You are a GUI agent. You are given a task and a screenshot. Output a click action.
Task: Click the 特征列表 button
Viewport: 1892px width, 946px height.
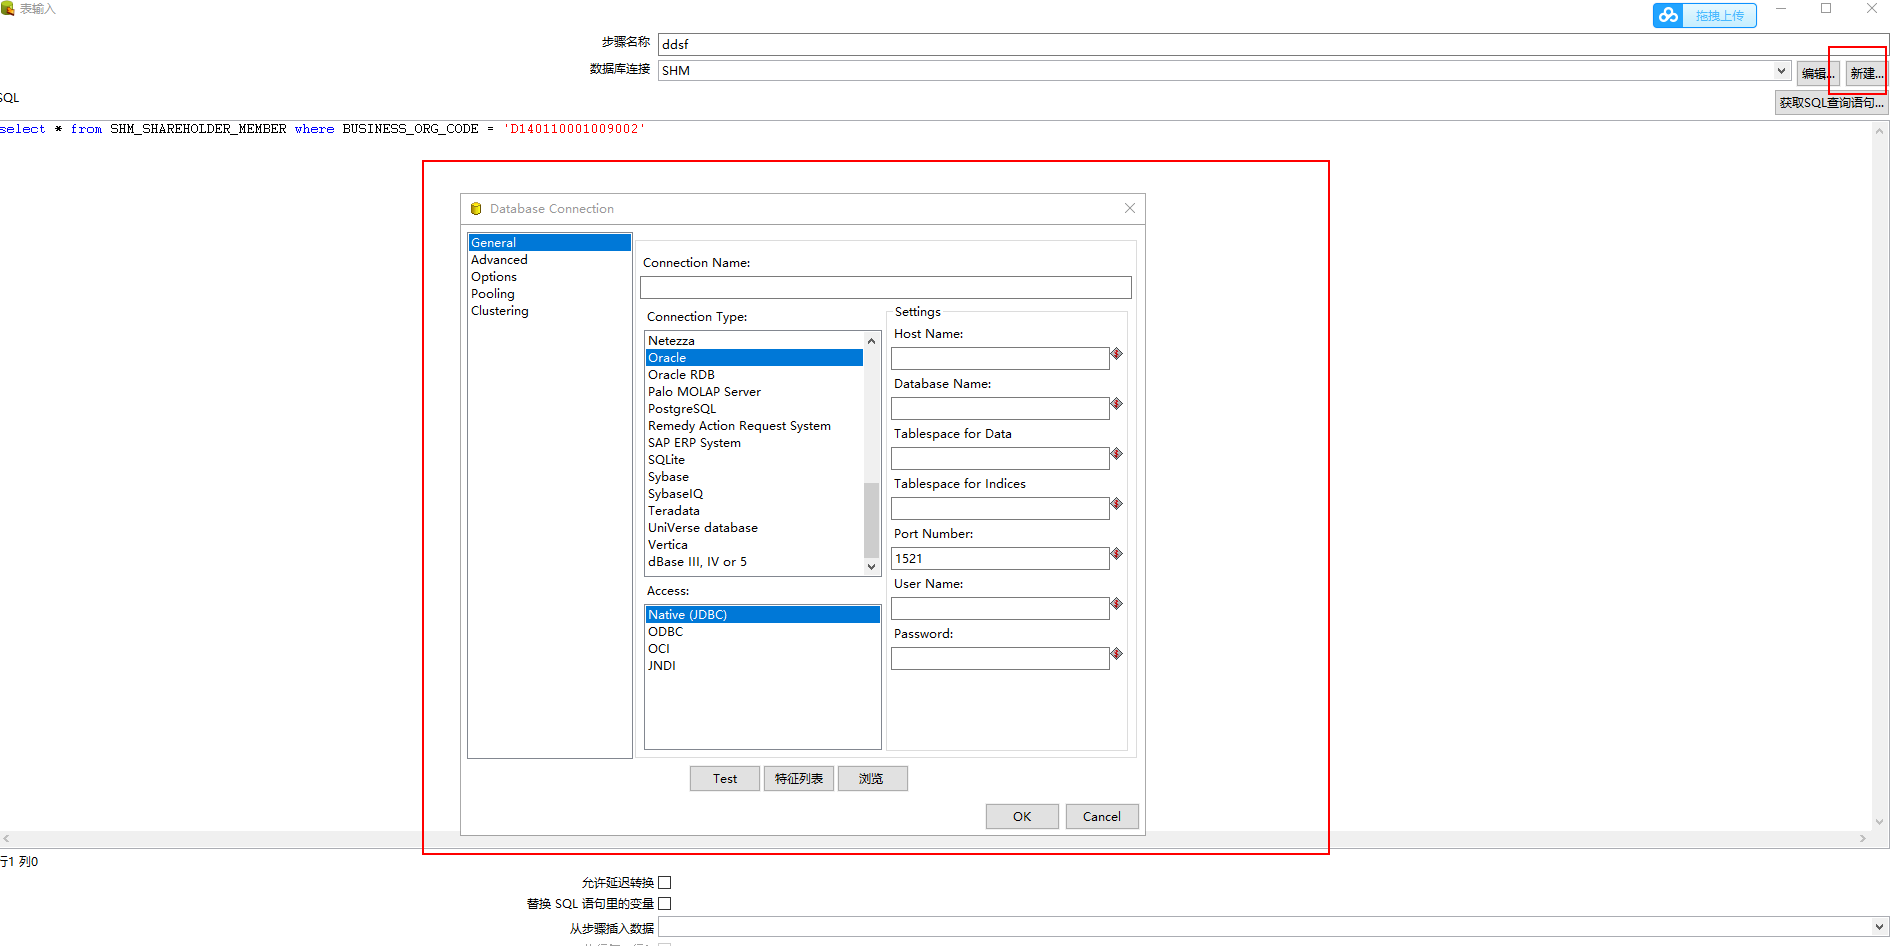click(799, 779)
